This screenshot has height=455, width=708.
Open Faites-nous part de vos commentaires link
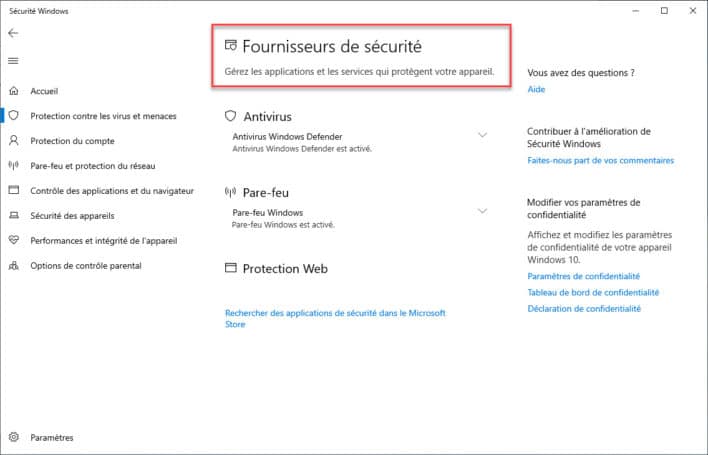[x=600, y=160]
